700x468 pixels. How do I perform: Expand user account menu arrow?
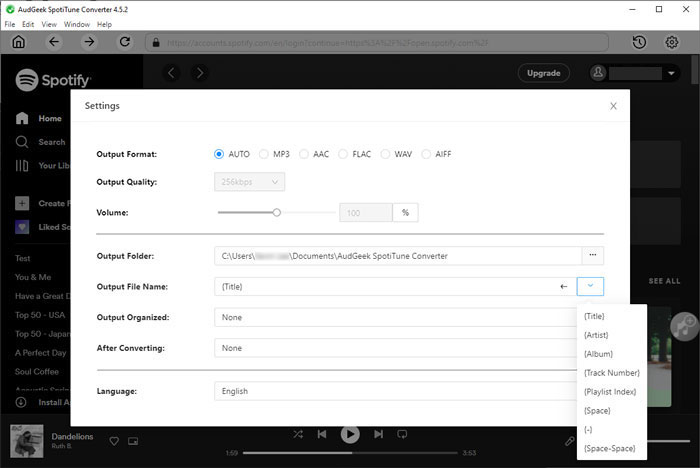tap(671, 73)
